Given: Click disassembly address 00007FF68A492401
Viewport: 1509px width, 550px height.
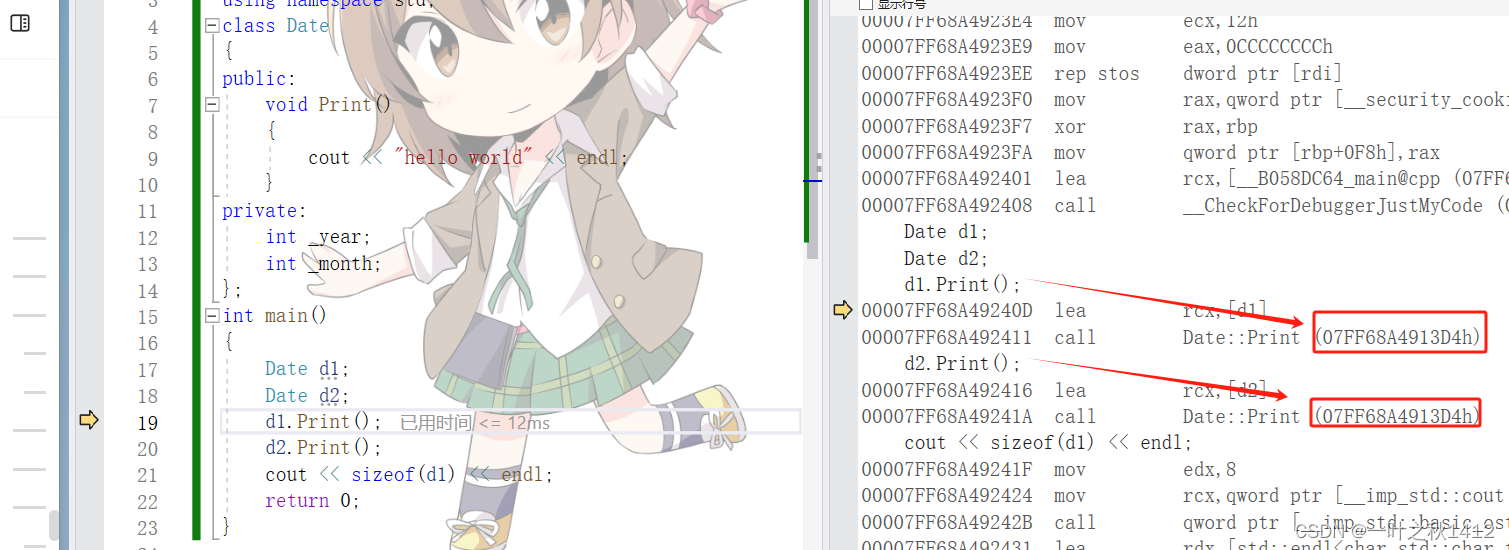Looking at the screenshot, I should pos(946,179).
